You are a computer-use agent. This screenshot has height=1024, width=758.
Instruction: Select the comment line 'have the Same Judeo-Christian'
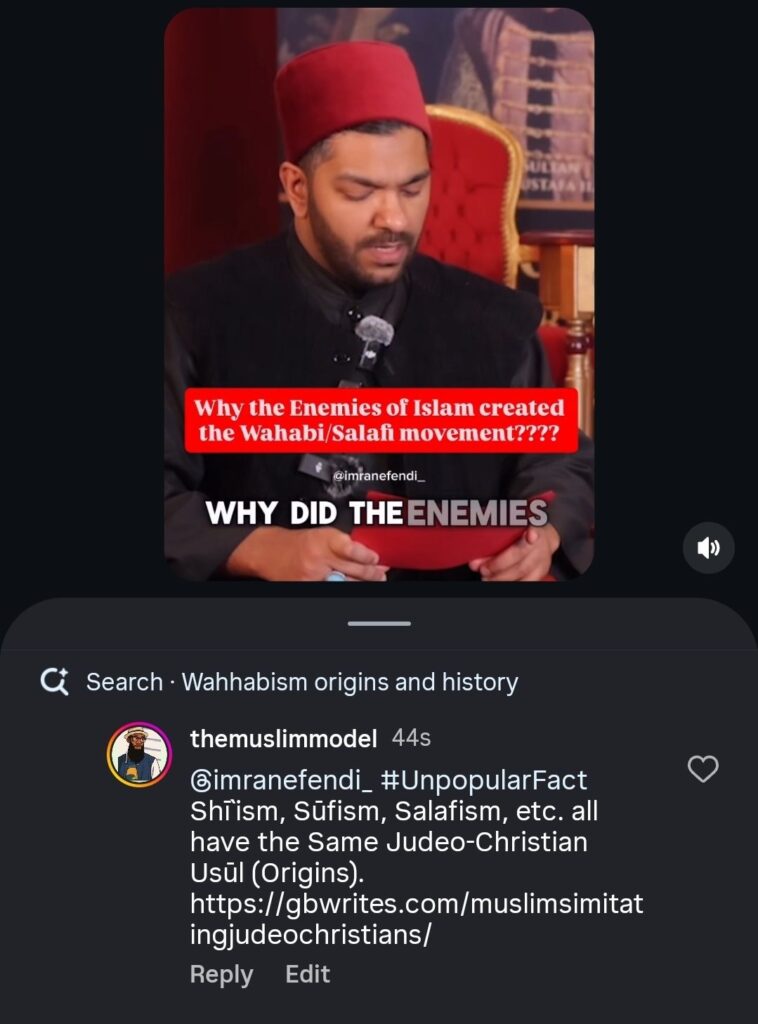388,842
